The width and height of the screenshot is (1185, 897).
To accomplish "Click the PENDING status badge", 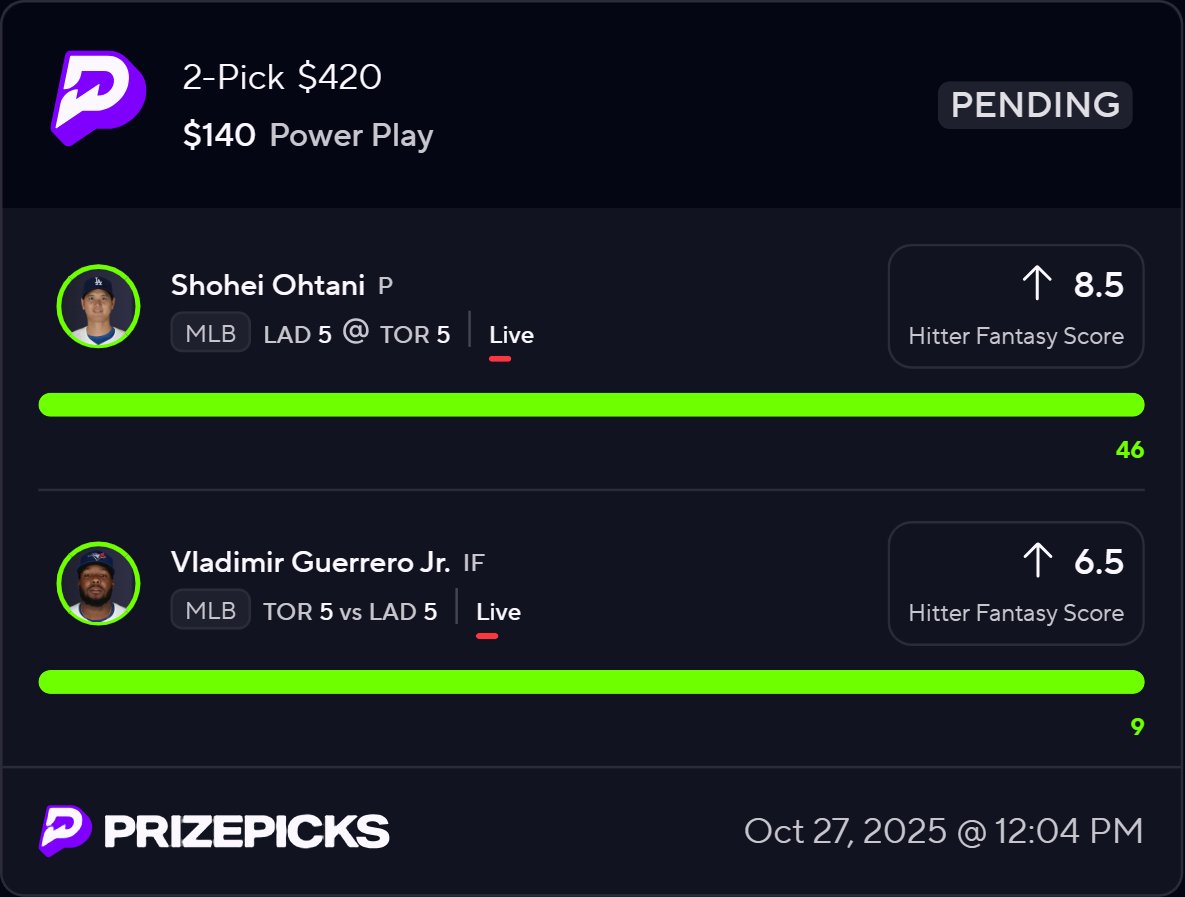I will point(1034,105).
